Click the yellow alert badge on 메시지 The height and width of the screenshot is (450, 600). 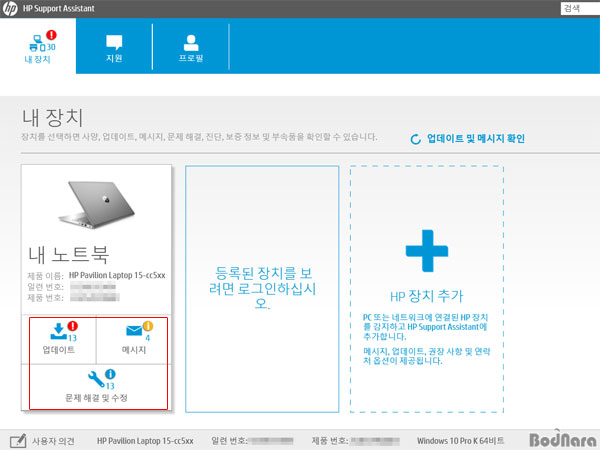coord(148,326)
